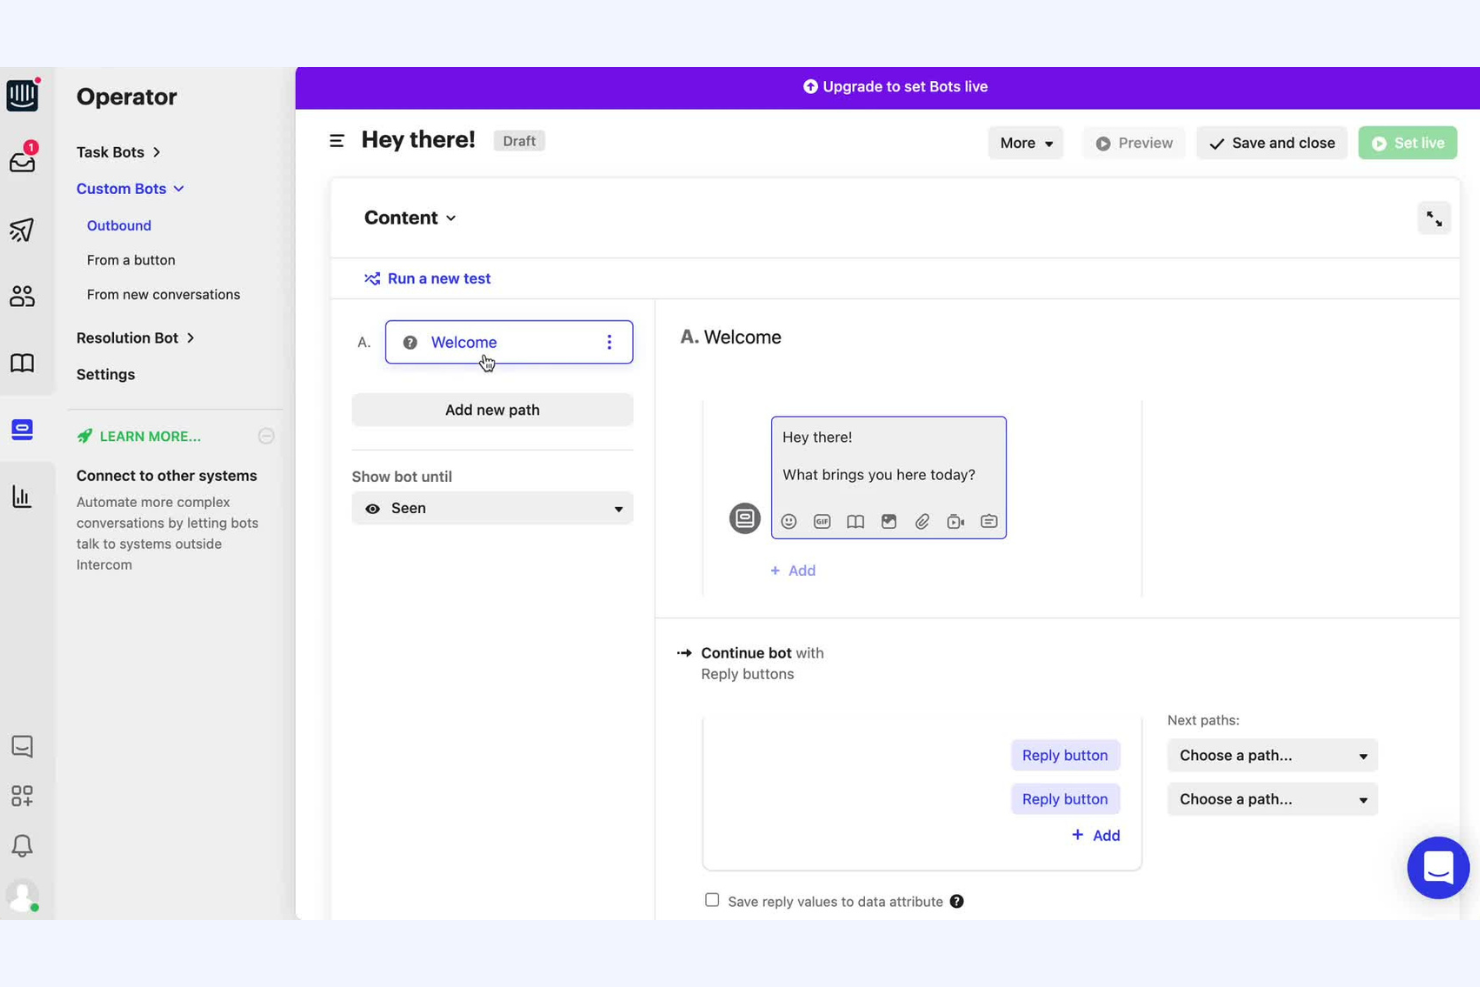The height and width of the screenshot is (987, 1480).
Task: Attach a file with the paperclip icon
Action: [x=922, y=521]
